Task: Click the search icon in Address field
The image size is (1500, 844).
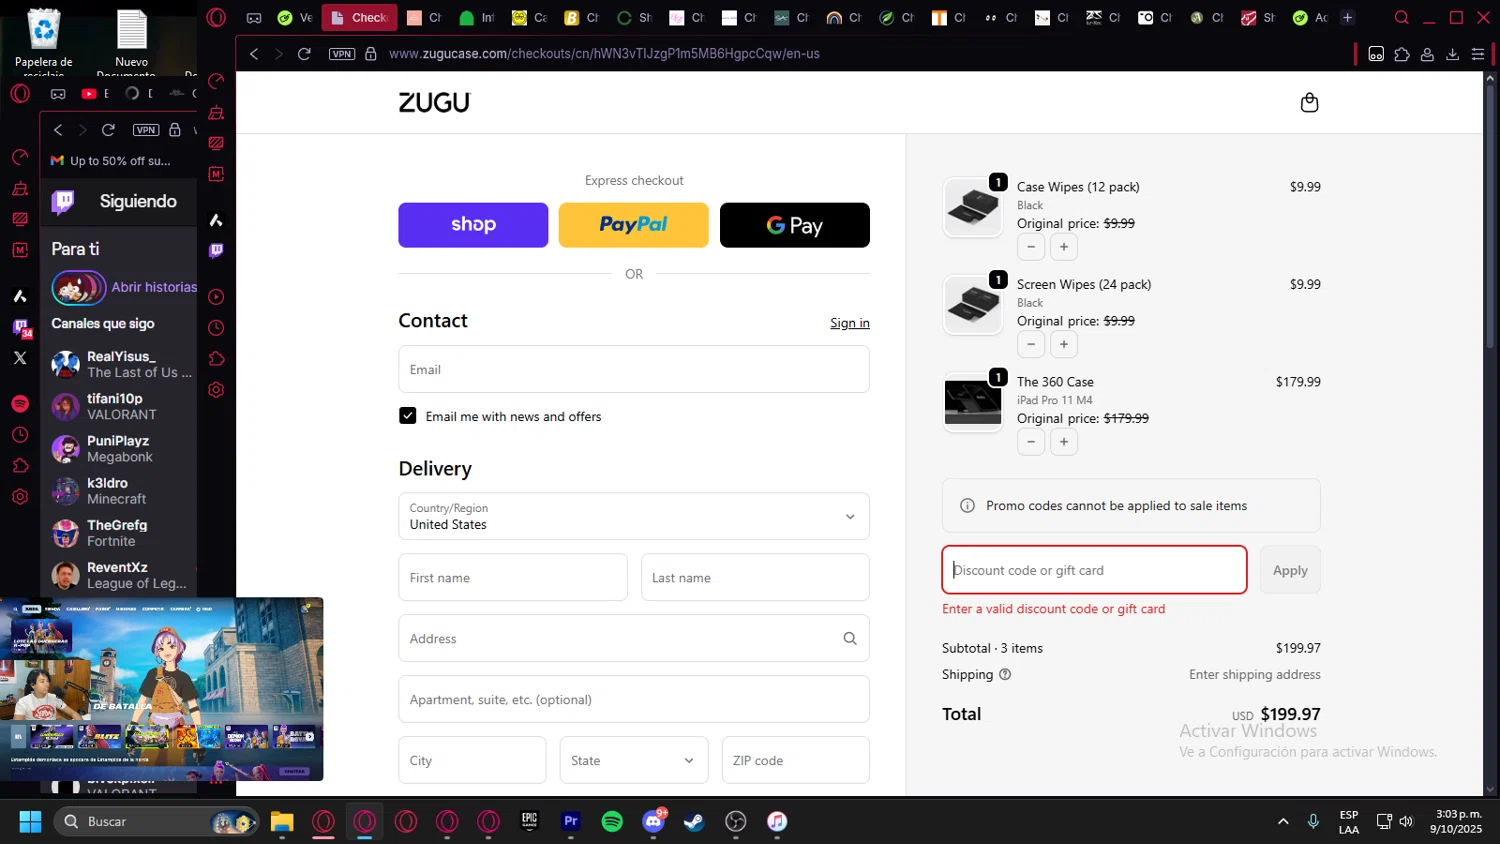Action: pos(850,638)
